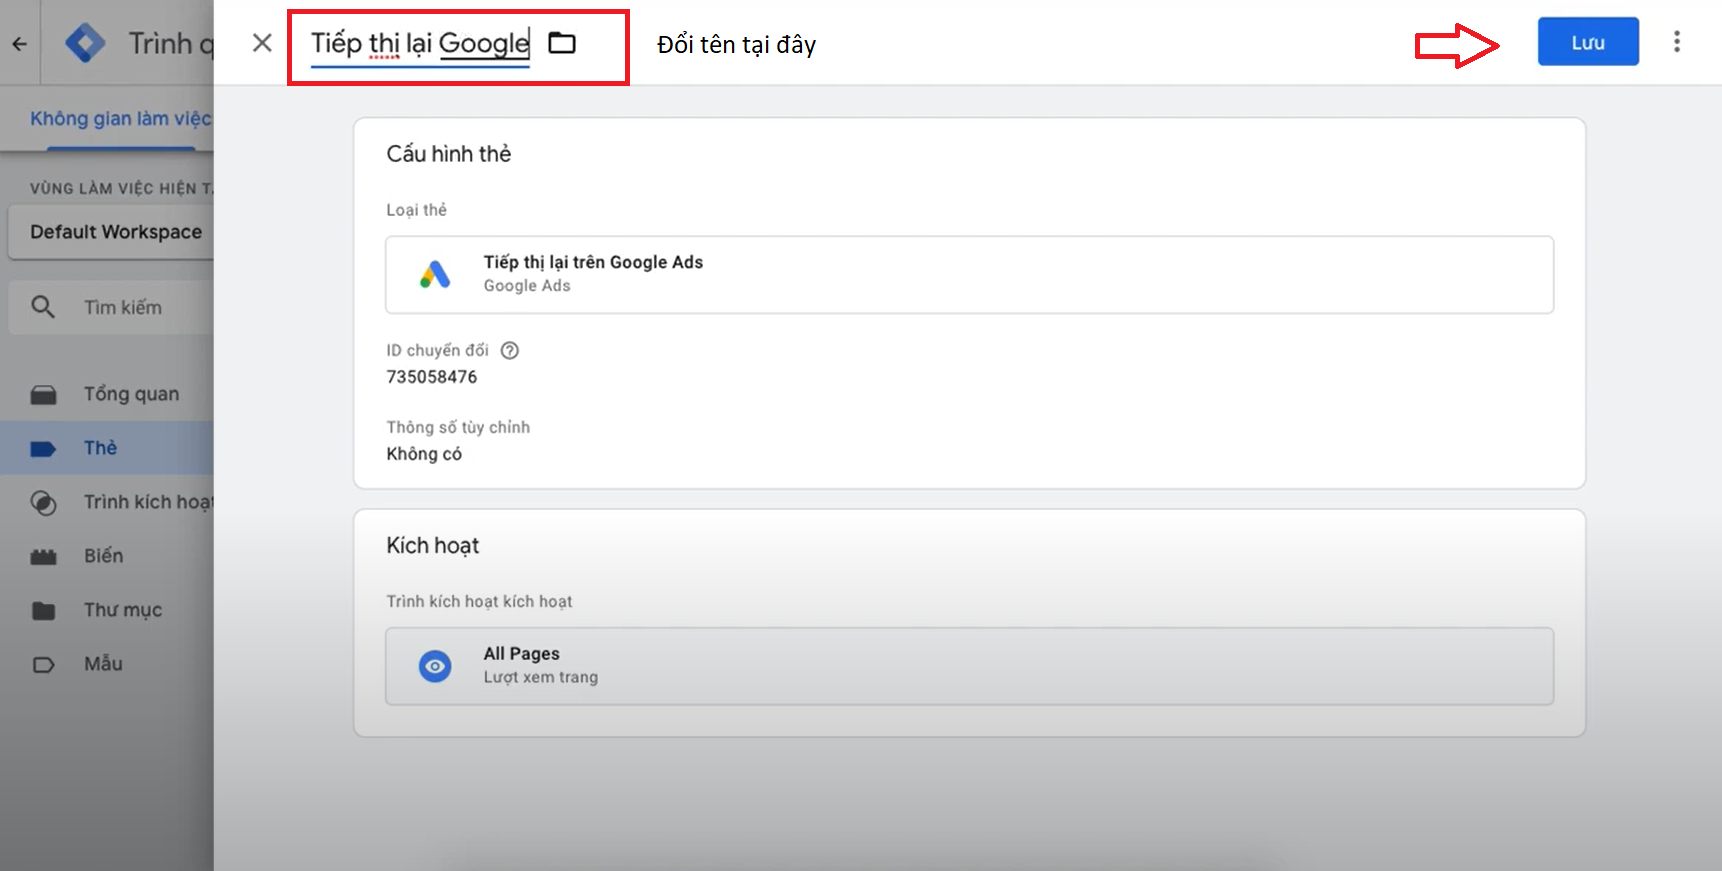This screenshot has width=1722, height=871.
Task: Click the Lưu save button
Action: click(x=1587, y=42)
